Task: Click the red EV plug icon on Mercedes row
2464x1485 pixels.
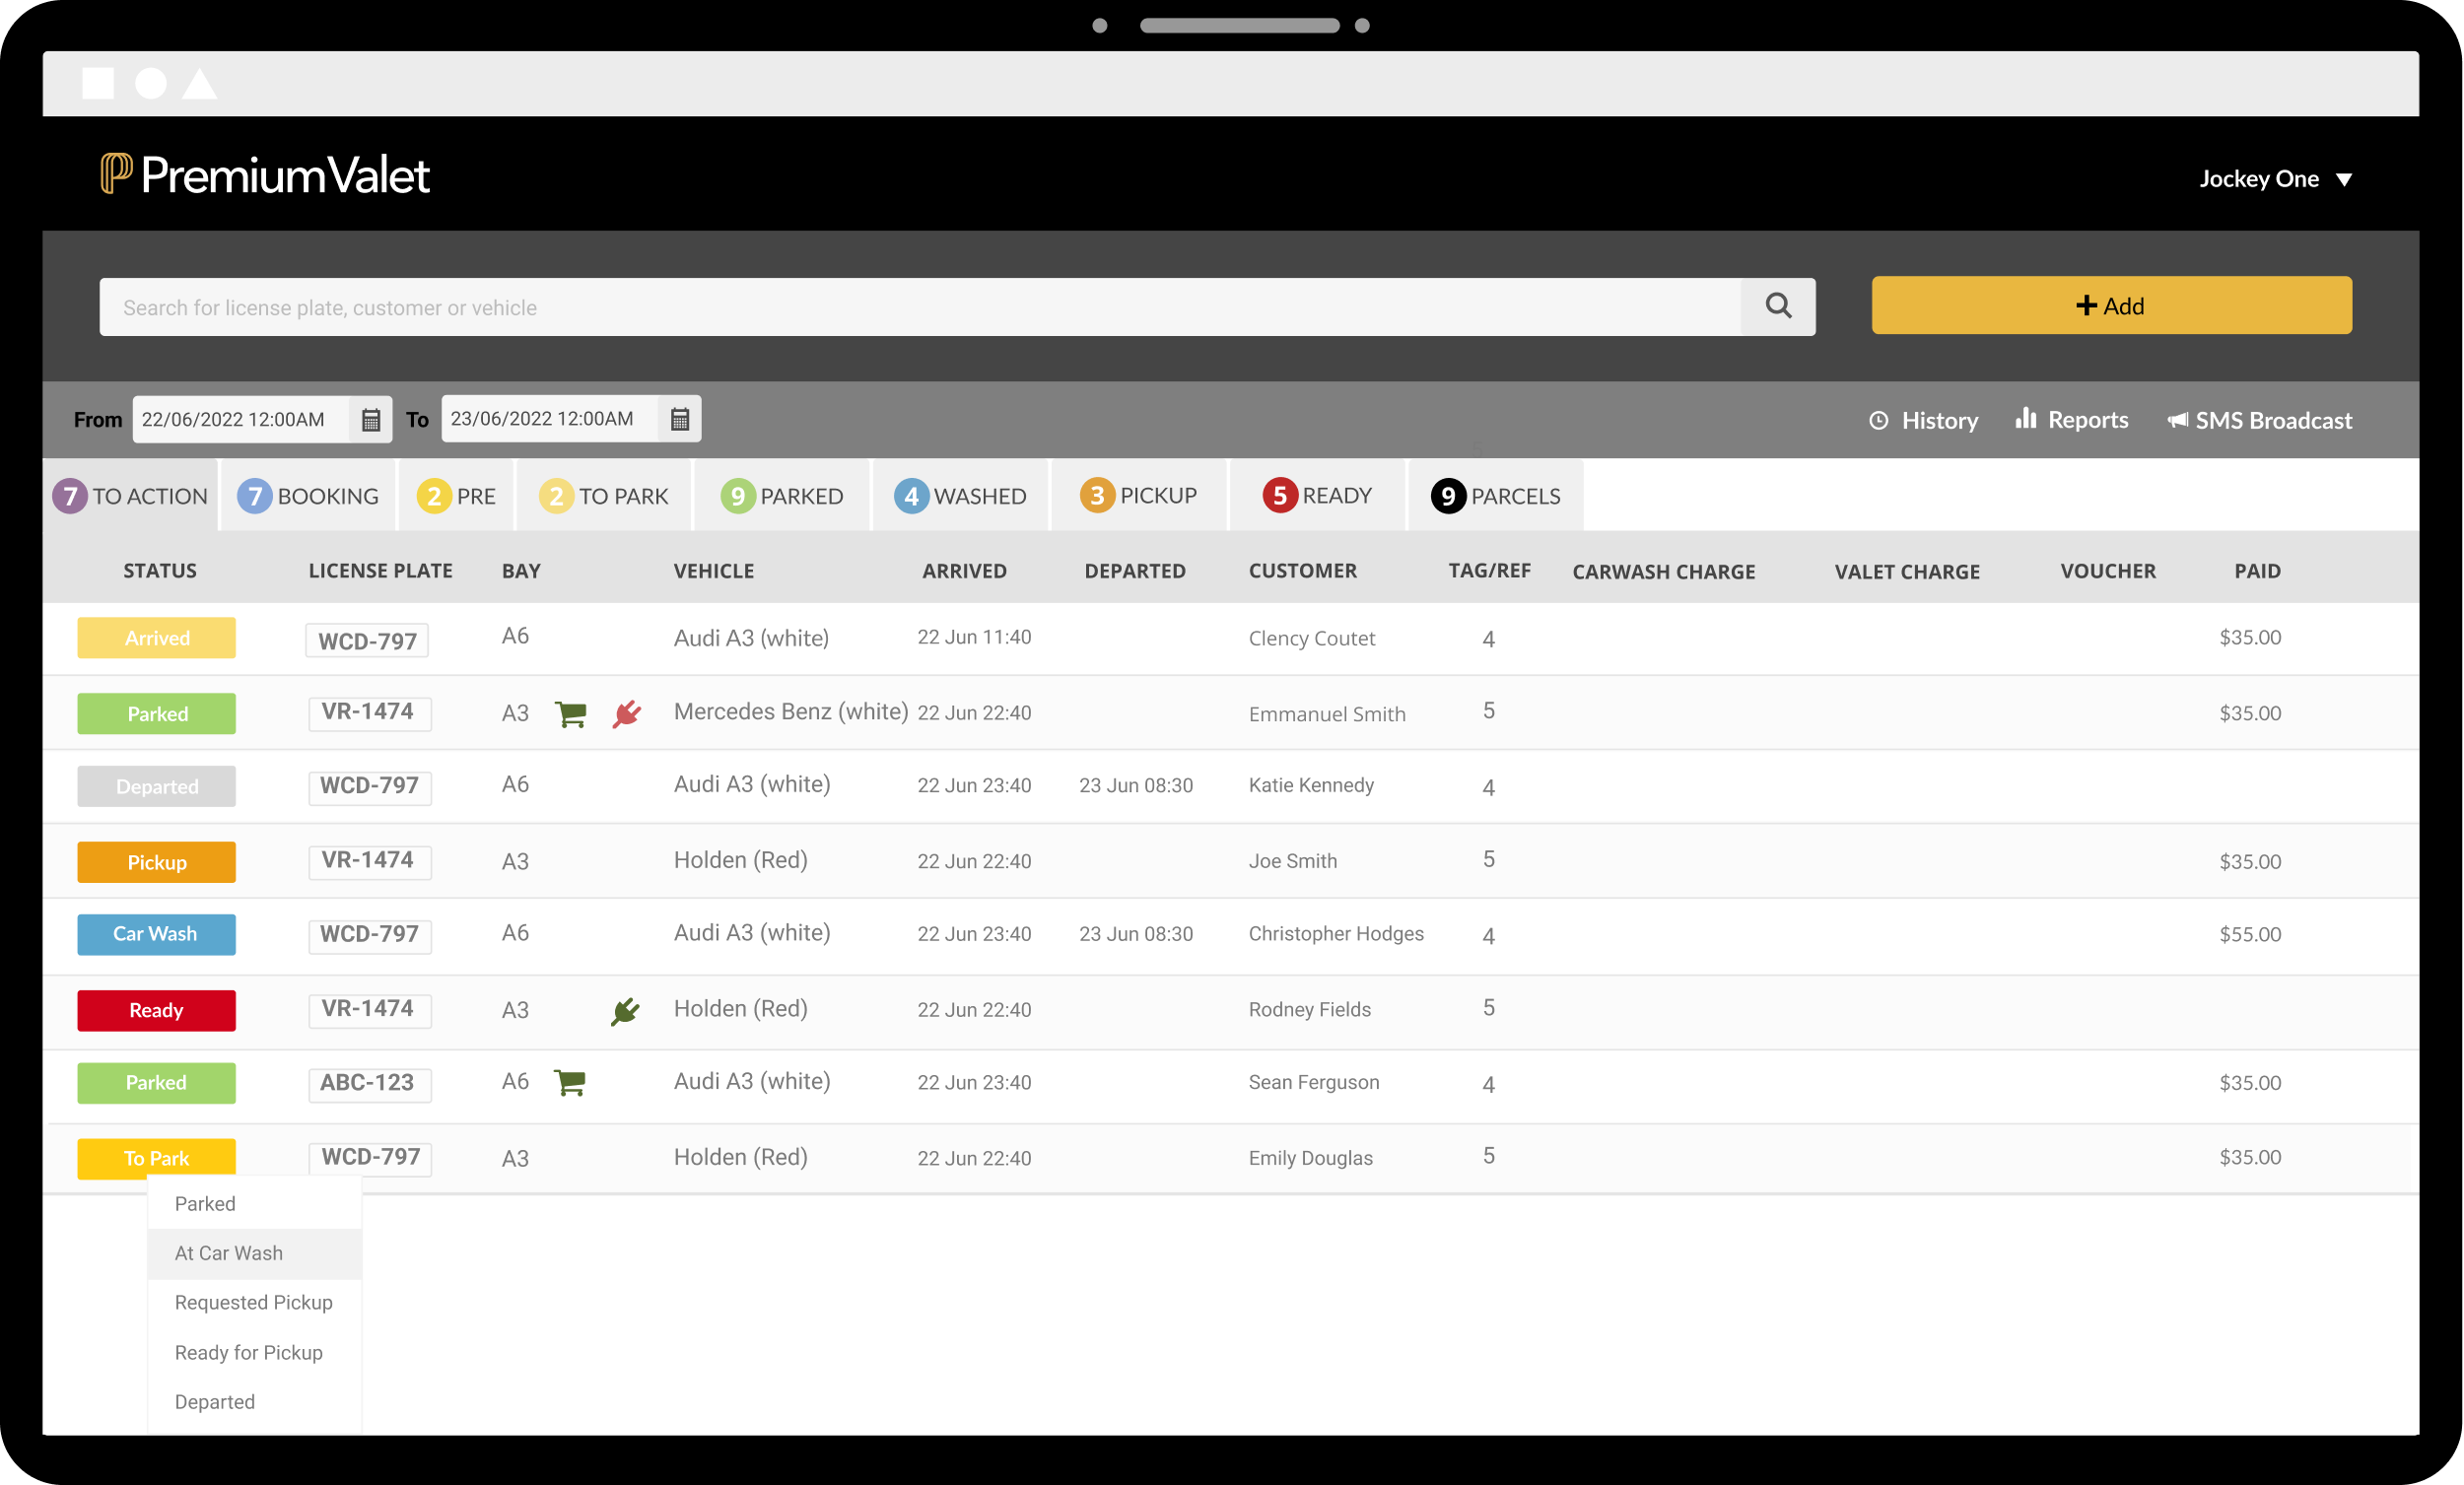Action: 626,712
